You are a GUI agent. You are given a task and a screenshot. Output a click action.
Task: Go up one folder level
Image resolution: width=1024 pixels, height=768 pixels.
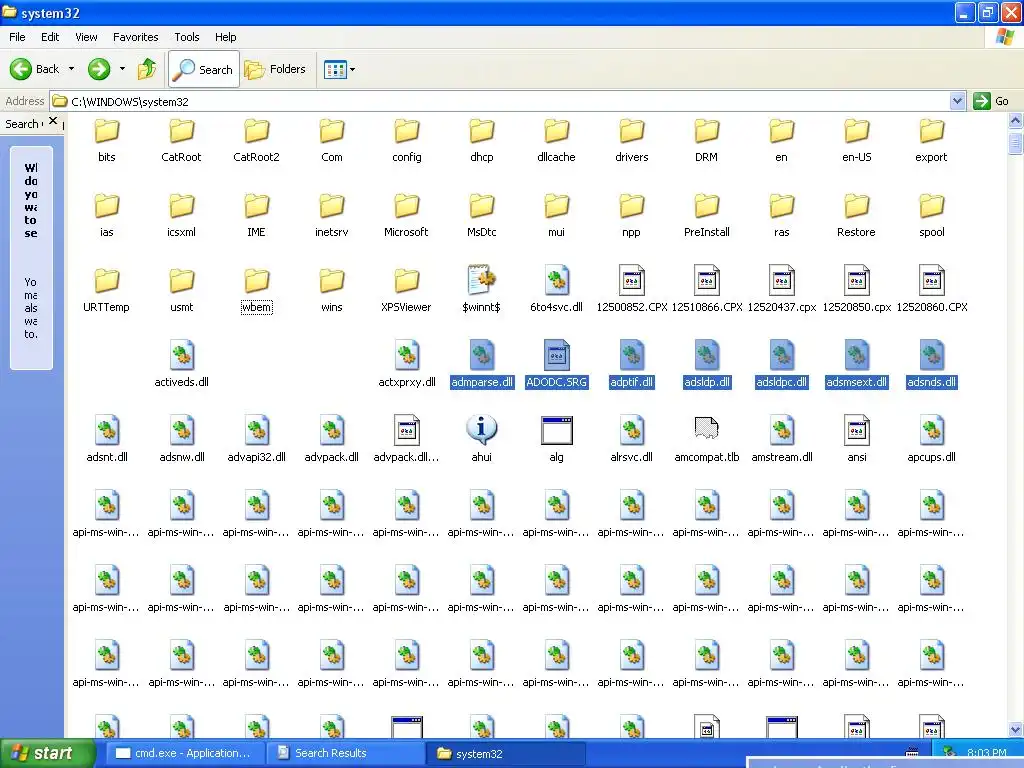(x=147, y=69)
